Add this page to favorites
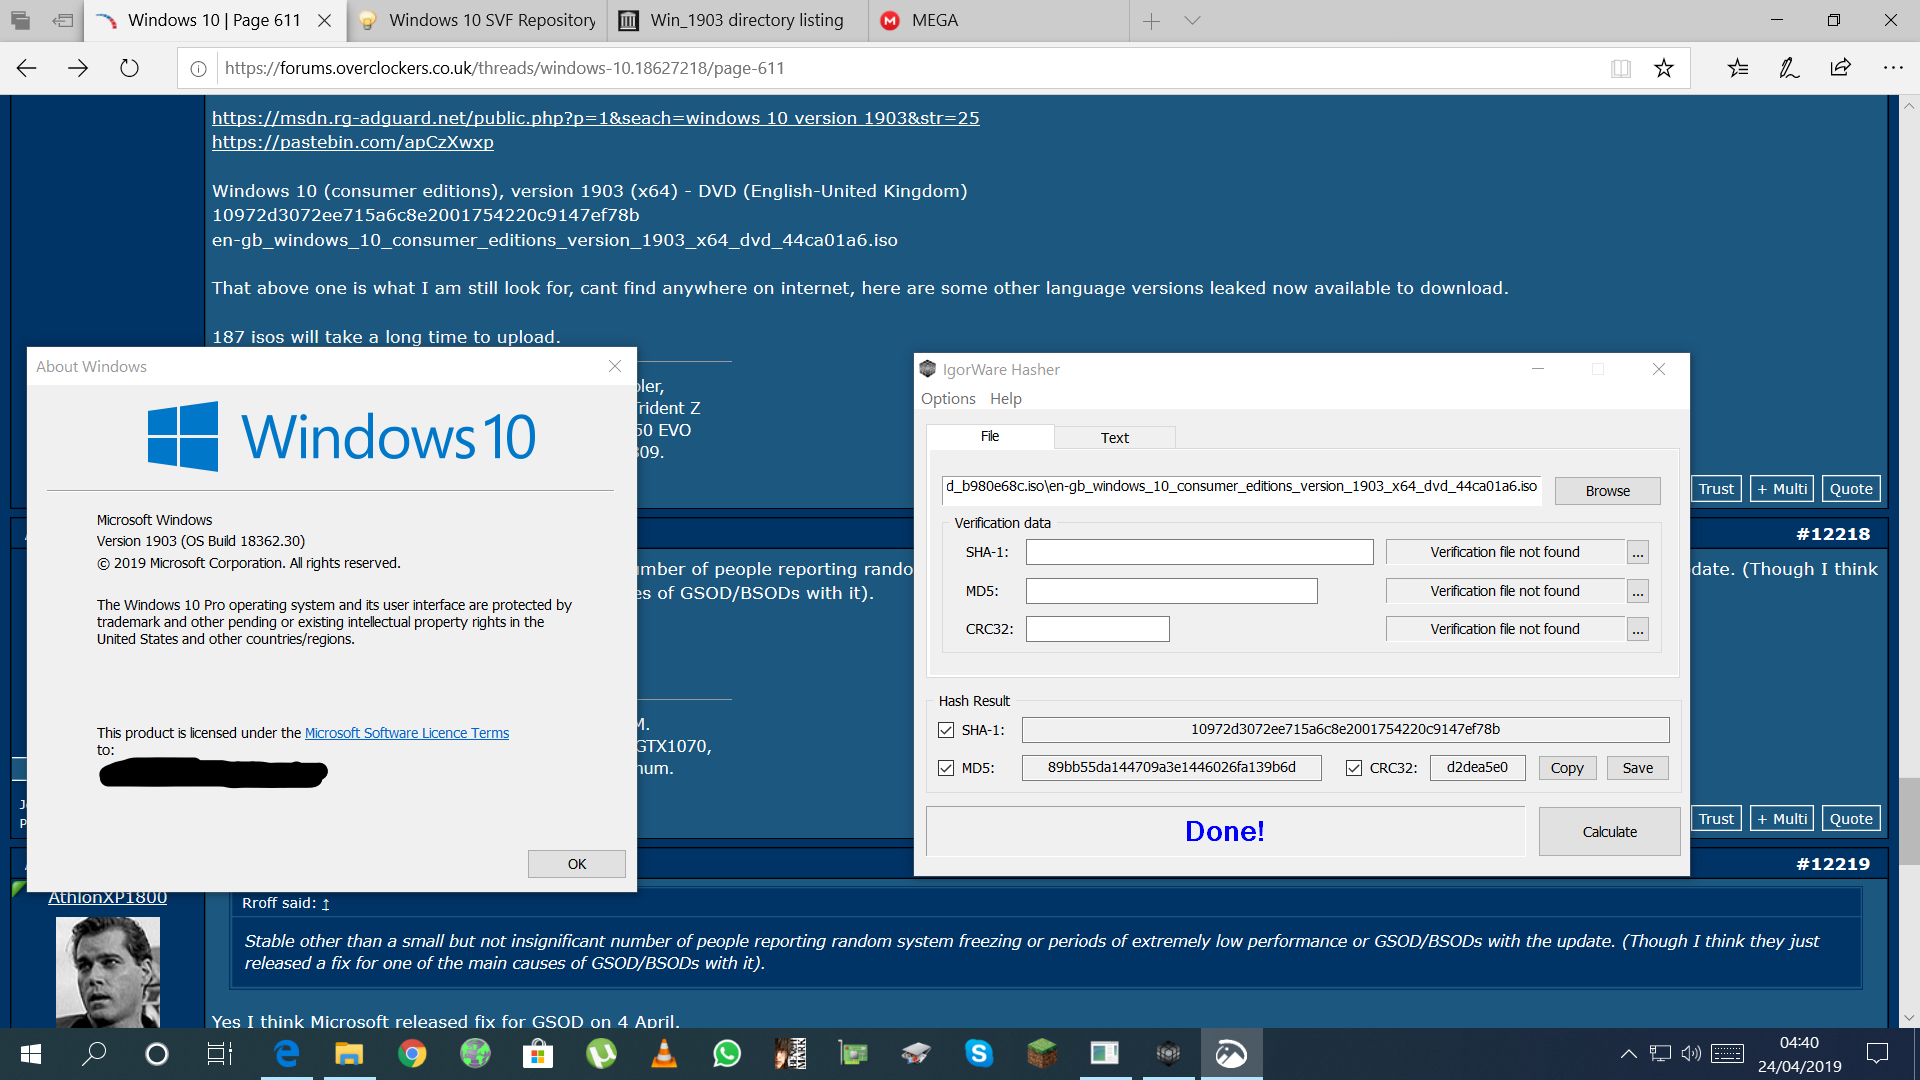 coord(1664,68)
